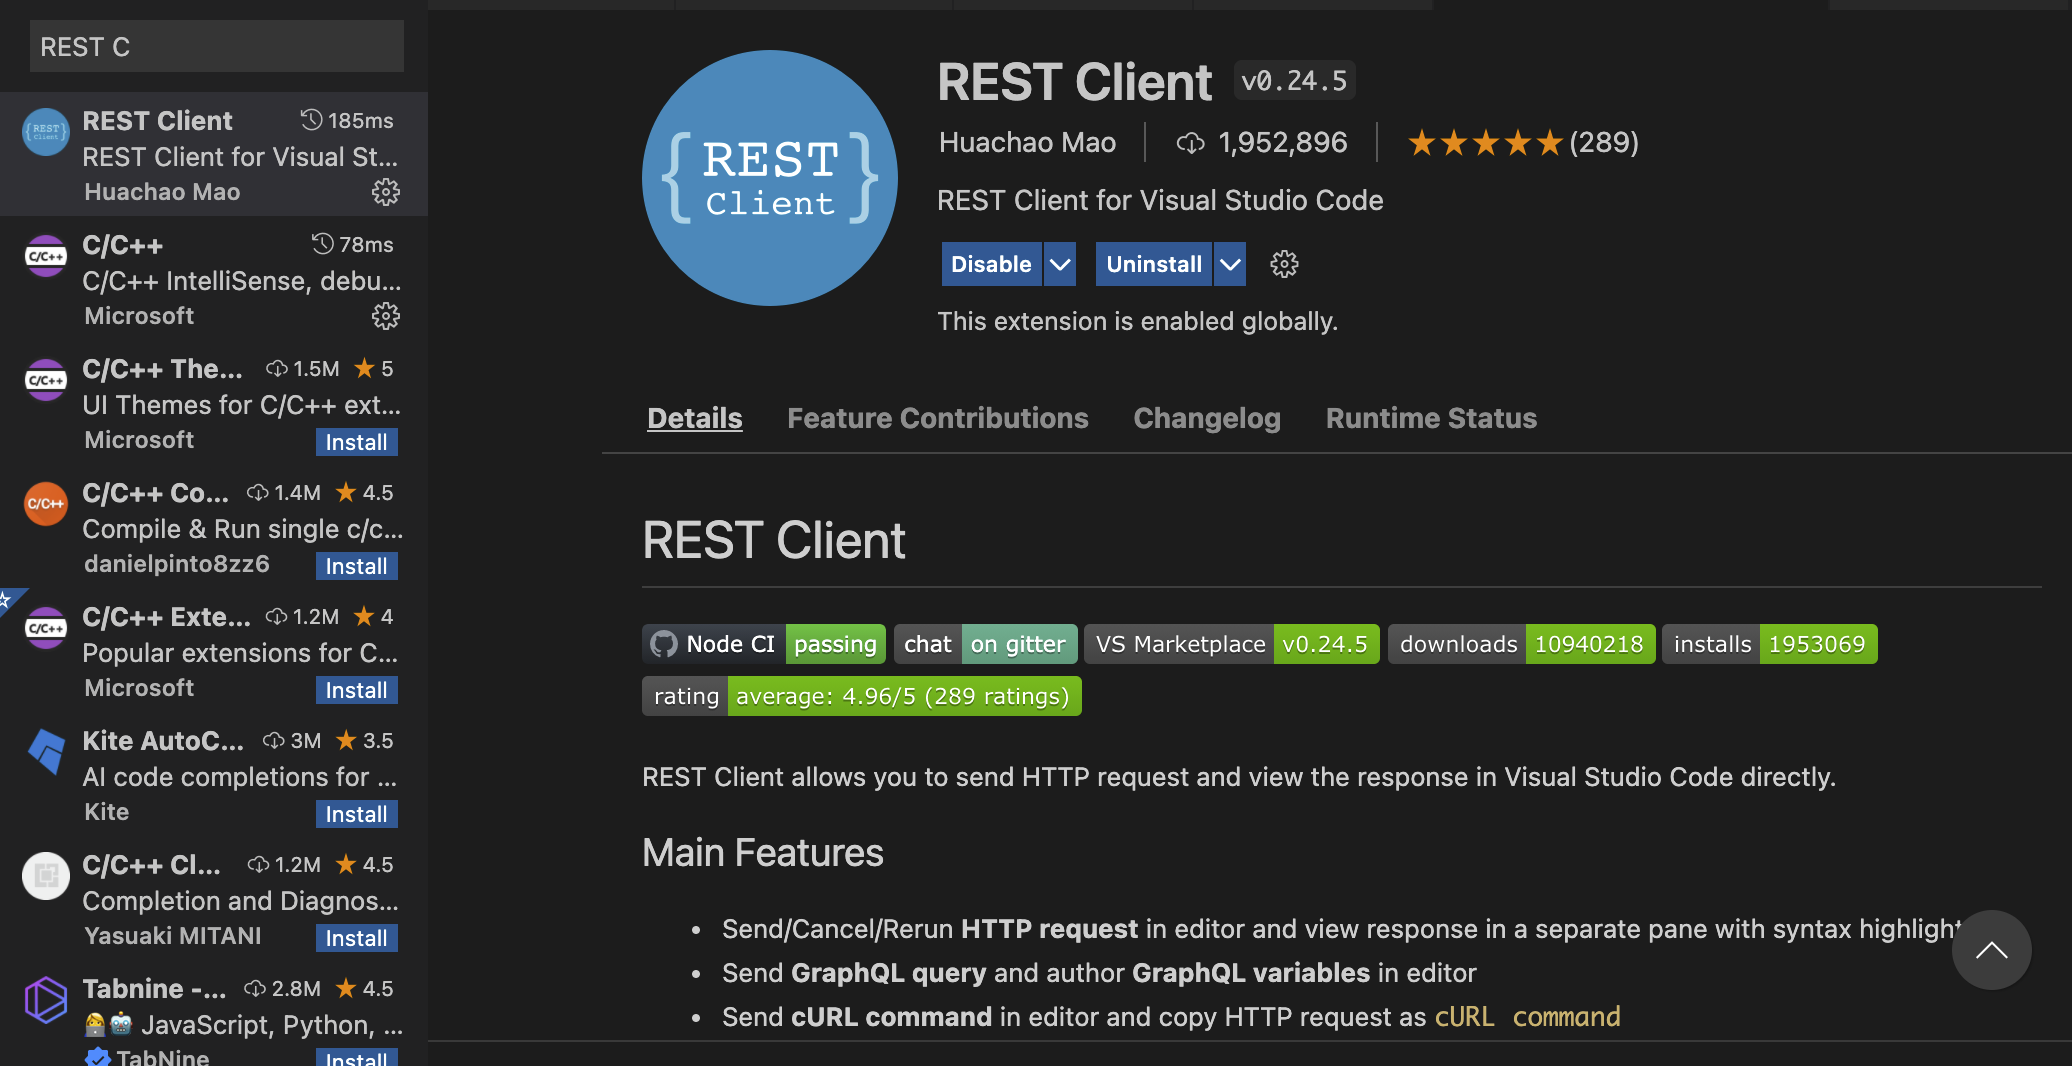This screenshot has height=1066, width=2072.
Task: Disable the REST Client extension
Action: coord(991,264)
